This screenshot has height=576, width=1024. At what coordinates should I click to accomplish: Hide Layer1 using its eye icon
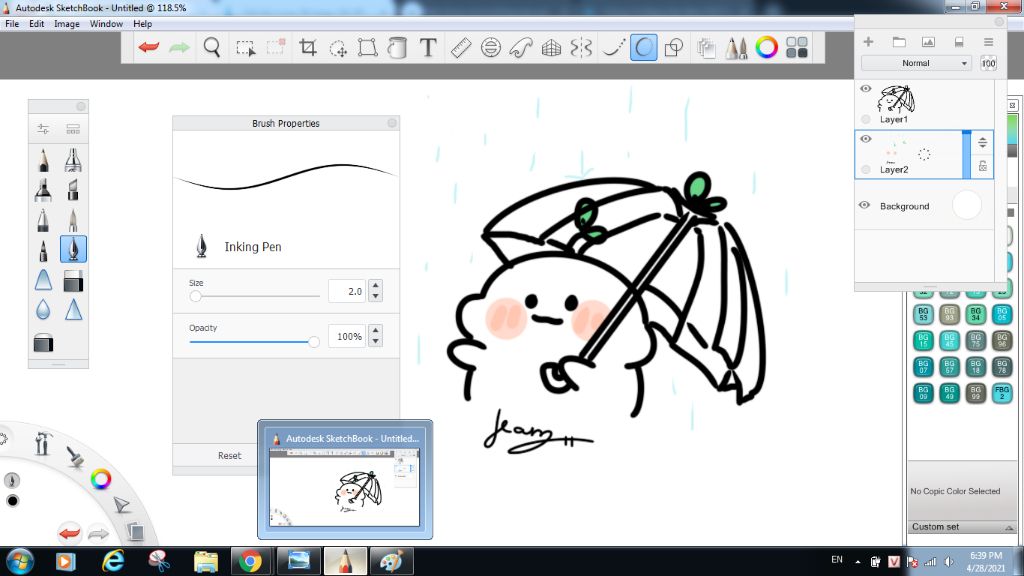(866, 89)
